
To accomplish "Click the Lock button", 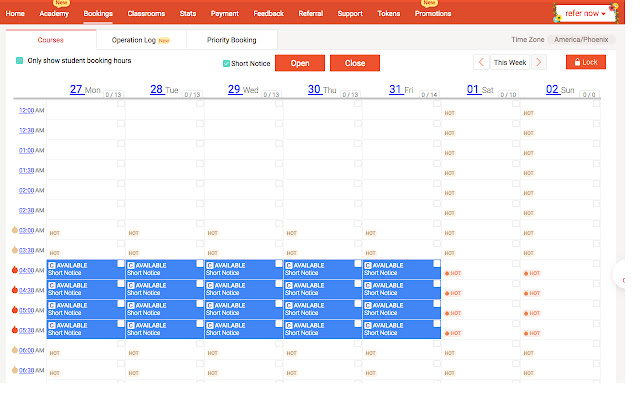I will coord(586,62).
